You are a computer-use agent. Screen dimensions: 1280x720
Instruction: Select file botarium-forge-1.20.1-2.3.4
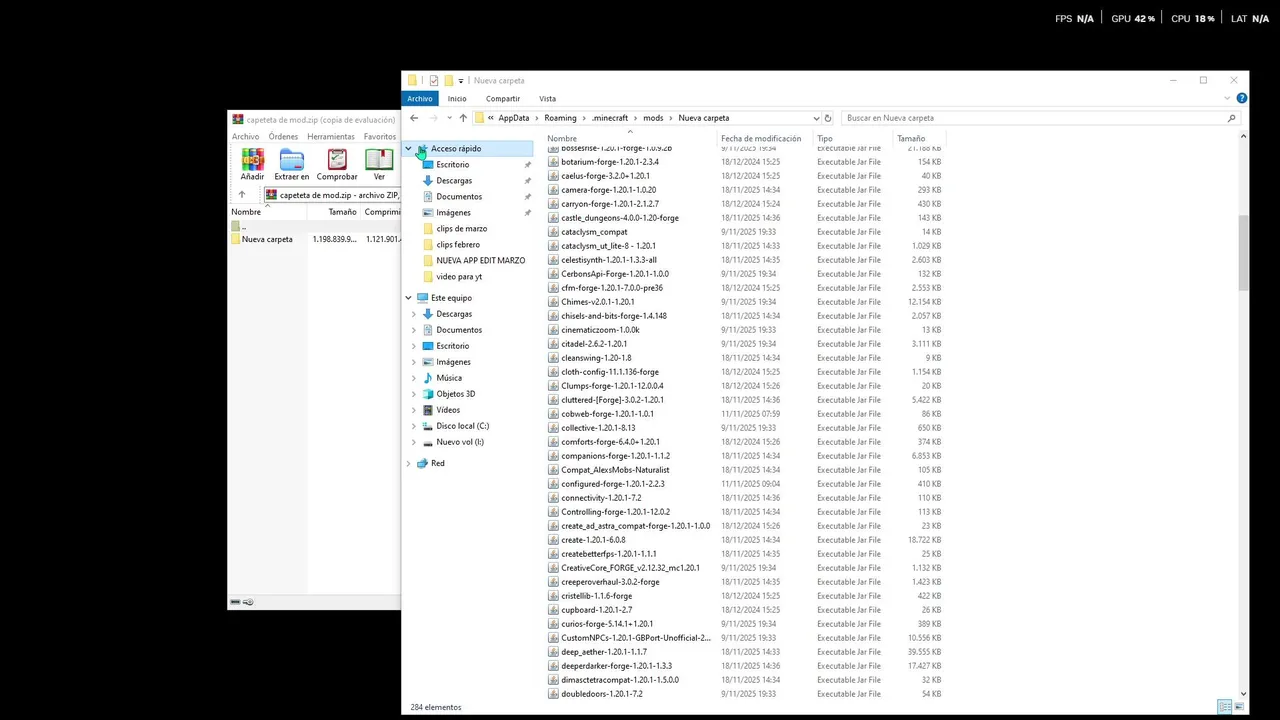click(610, 162)
